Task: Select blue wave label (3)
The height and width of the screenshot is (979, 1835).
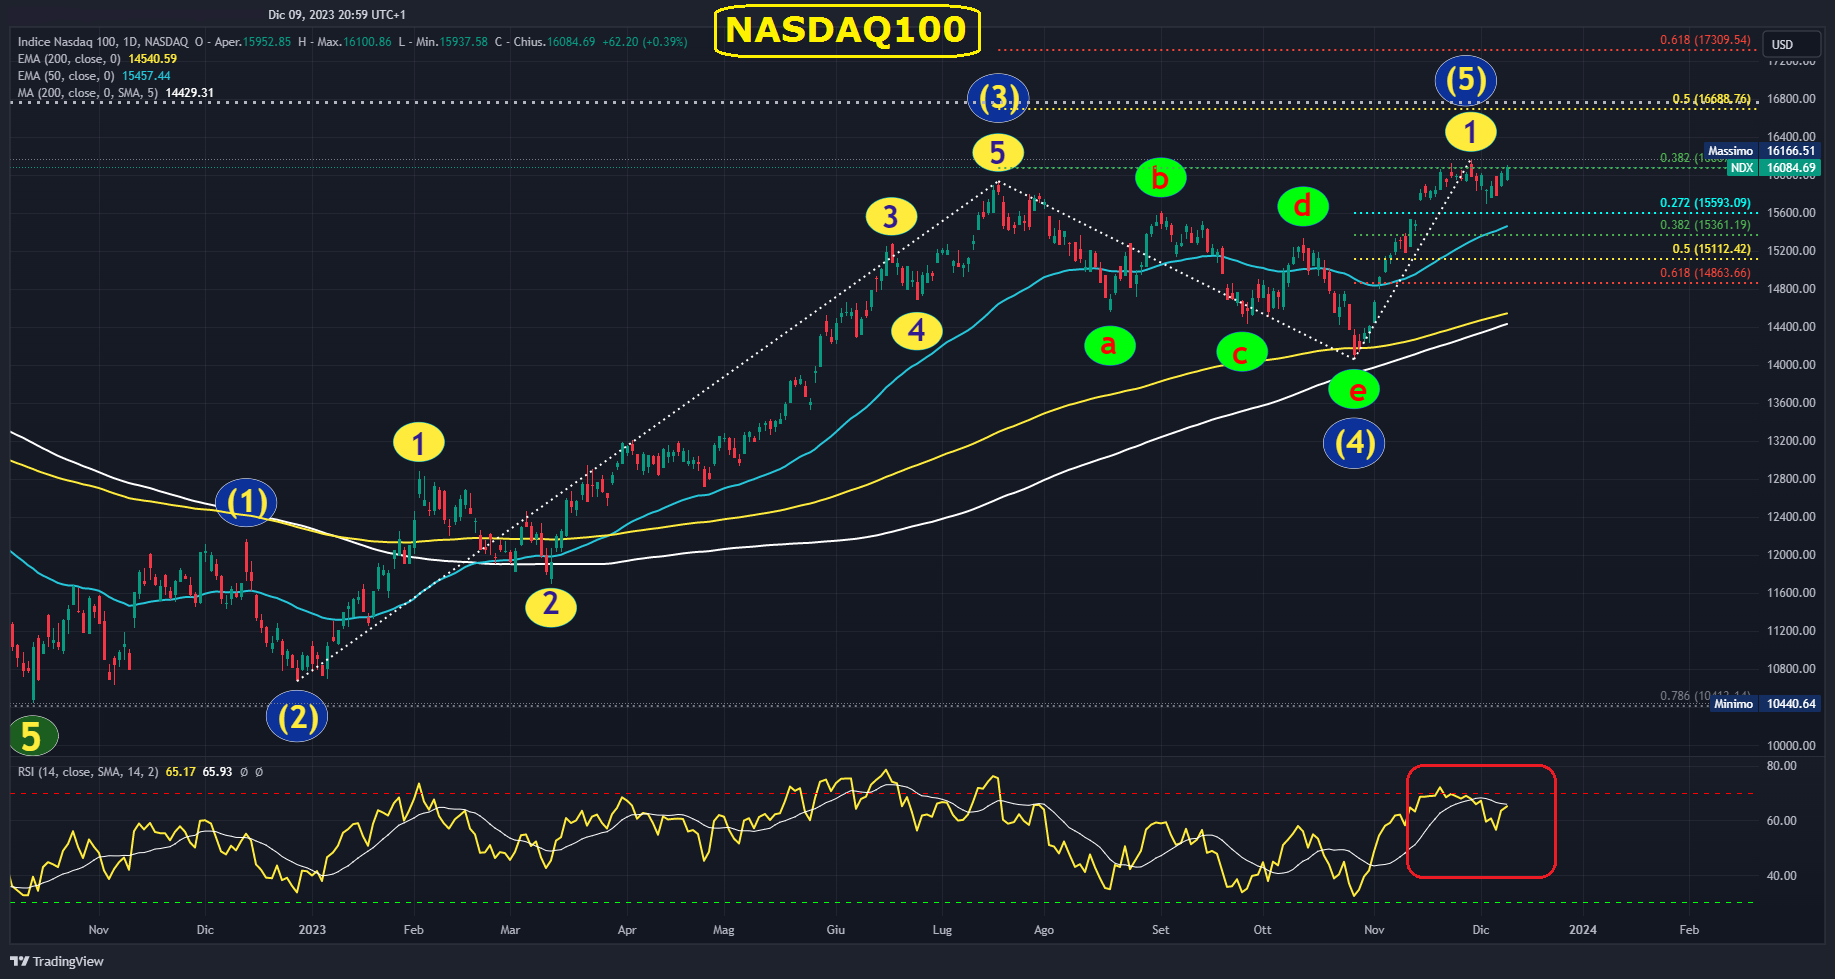Action: (998, 98)
